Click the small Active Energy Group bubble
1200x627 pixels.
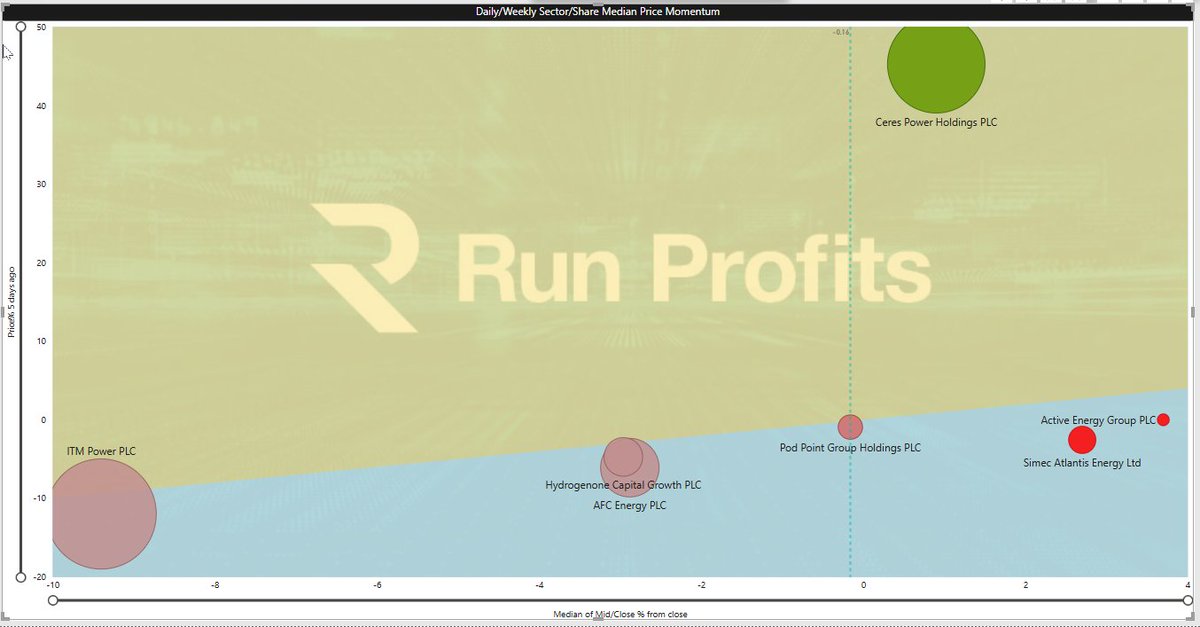point(1163,420)
